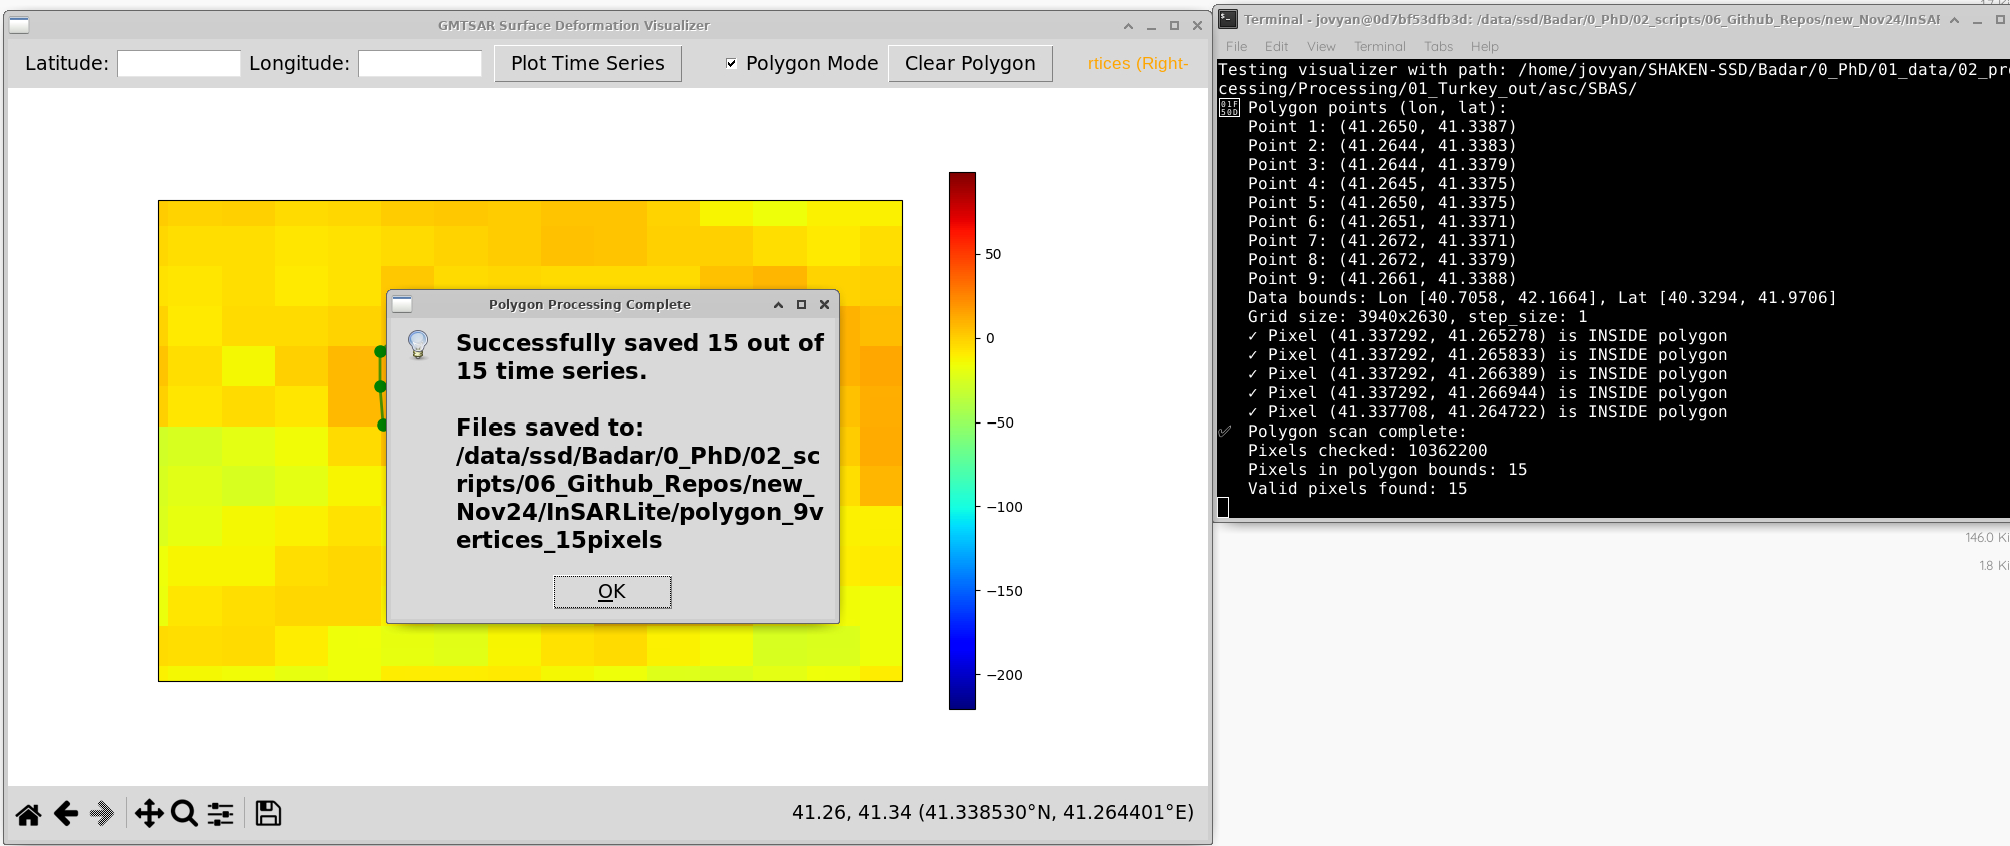
Task: Click orange 'rtices (Right-' hint text
Action: click(x=1138, y=63)
